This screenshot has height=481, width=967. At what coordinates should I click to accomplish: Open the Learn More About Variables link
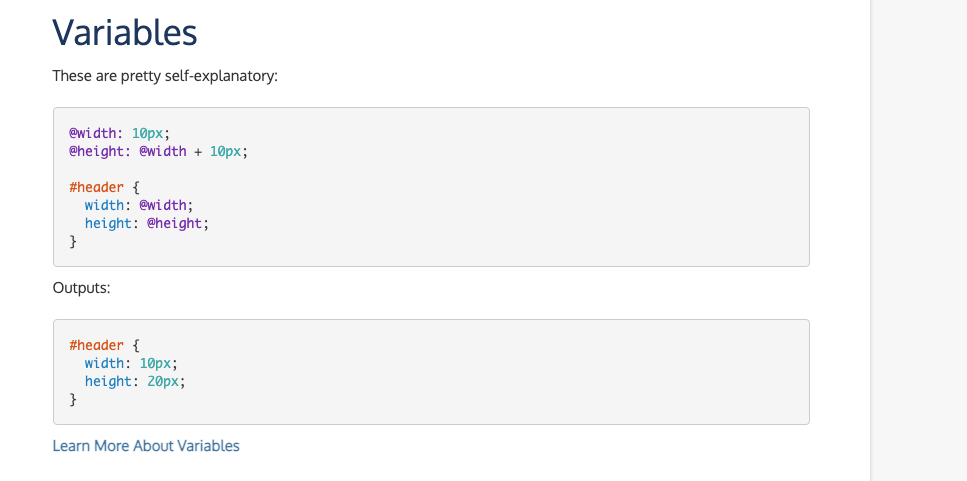(x=146, y=446)
